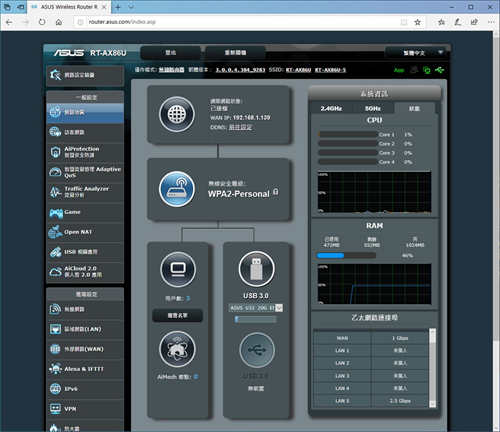Switch to the 2.4GHz tab
The image size is (500, 432).
tap(331, 108)
